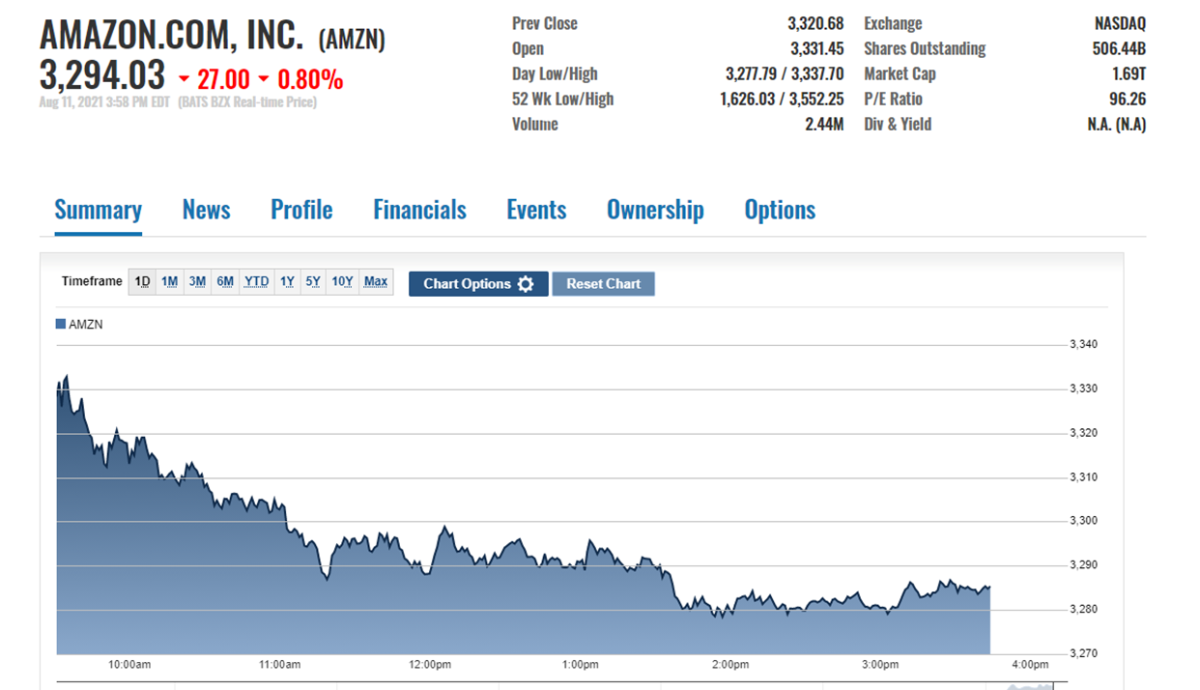Click the Open value 3,331.45
Screen dimensions: 1200x690
click(x=815, y=48)
